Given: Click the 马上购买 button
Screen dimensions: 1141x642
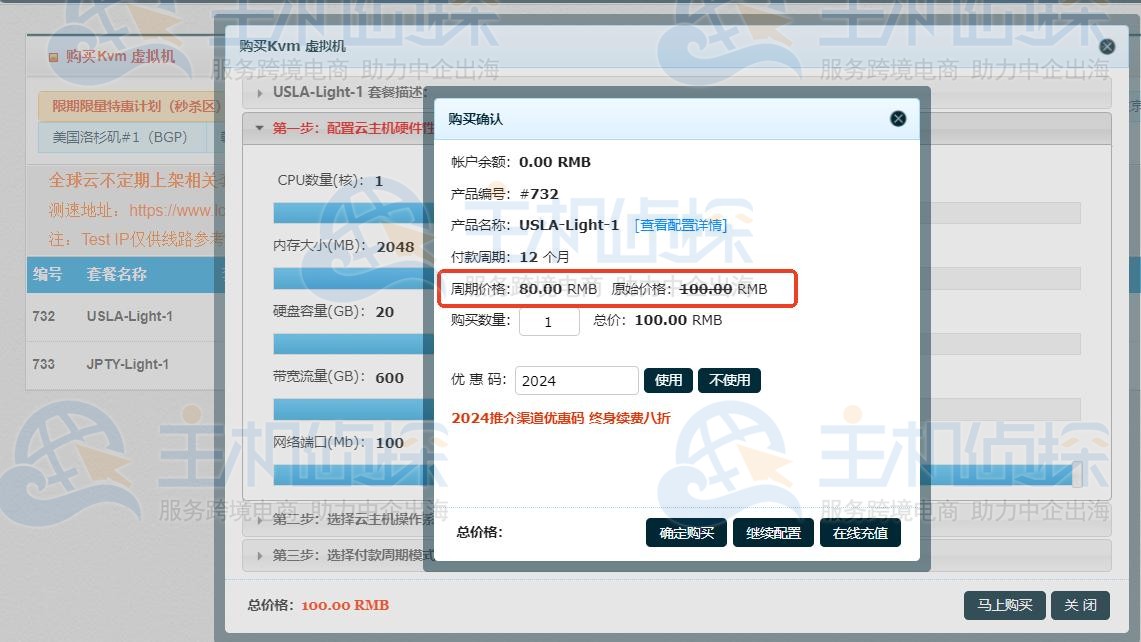Looking at the screenshot, I should tap(1004, 605).
